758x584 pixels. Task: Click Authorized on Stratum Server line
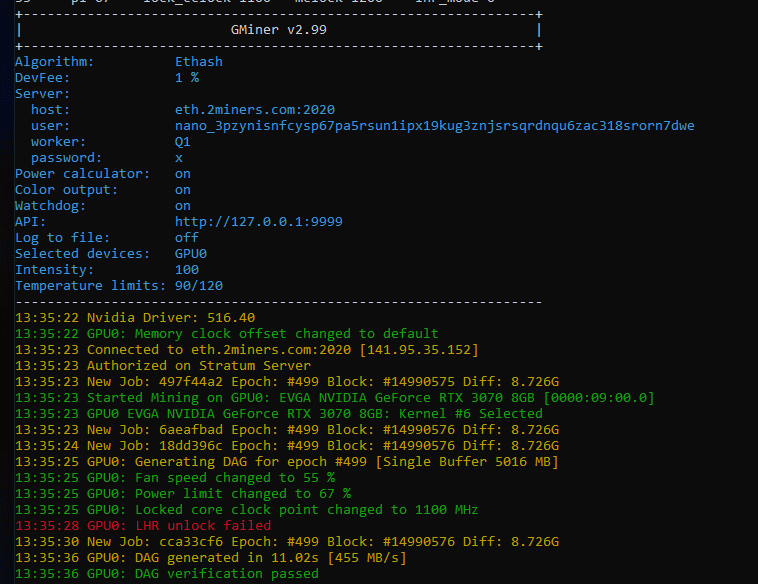pos(163,365)
